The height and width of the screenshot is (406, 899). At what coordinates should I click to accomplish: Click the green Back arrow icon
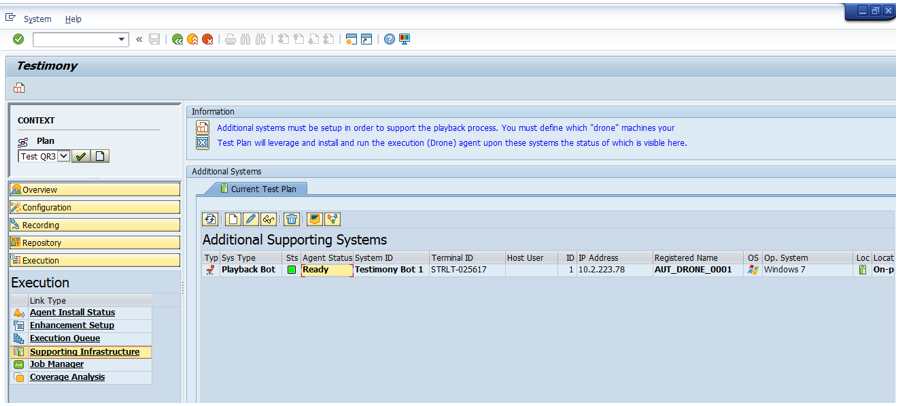click(x=178, y=40)
